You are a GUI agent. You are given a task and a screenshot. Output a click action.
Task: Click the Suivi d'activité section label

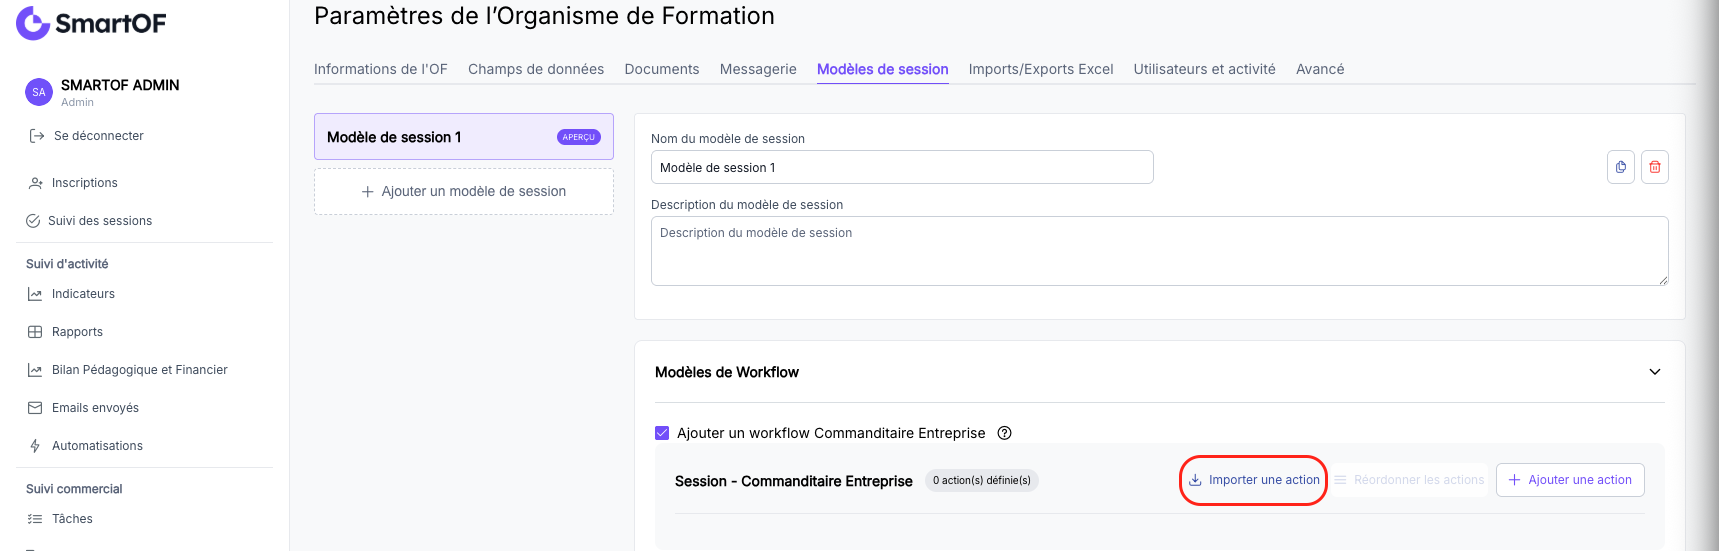(x=67, y=264)
